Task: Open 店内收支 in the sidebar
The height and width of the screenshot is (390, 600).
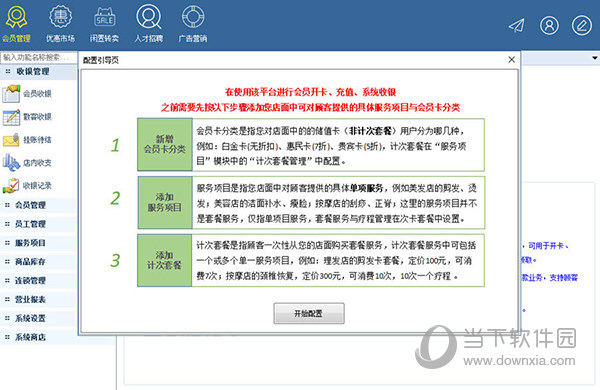Action: tap(28, 163)
